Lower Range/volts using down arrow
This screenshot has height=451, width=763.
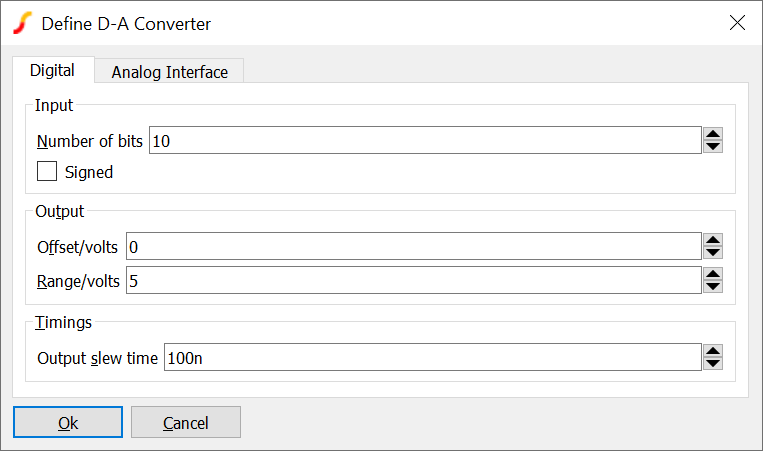click(713, 287)
